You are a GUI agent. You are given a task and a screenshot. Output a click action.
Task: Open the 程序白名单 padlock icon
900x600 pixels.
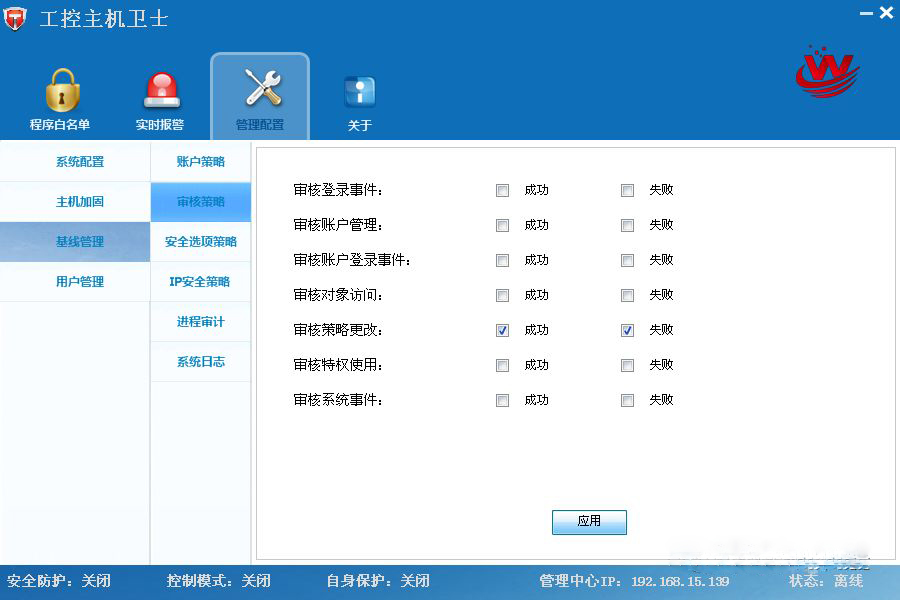pos(60,92)
